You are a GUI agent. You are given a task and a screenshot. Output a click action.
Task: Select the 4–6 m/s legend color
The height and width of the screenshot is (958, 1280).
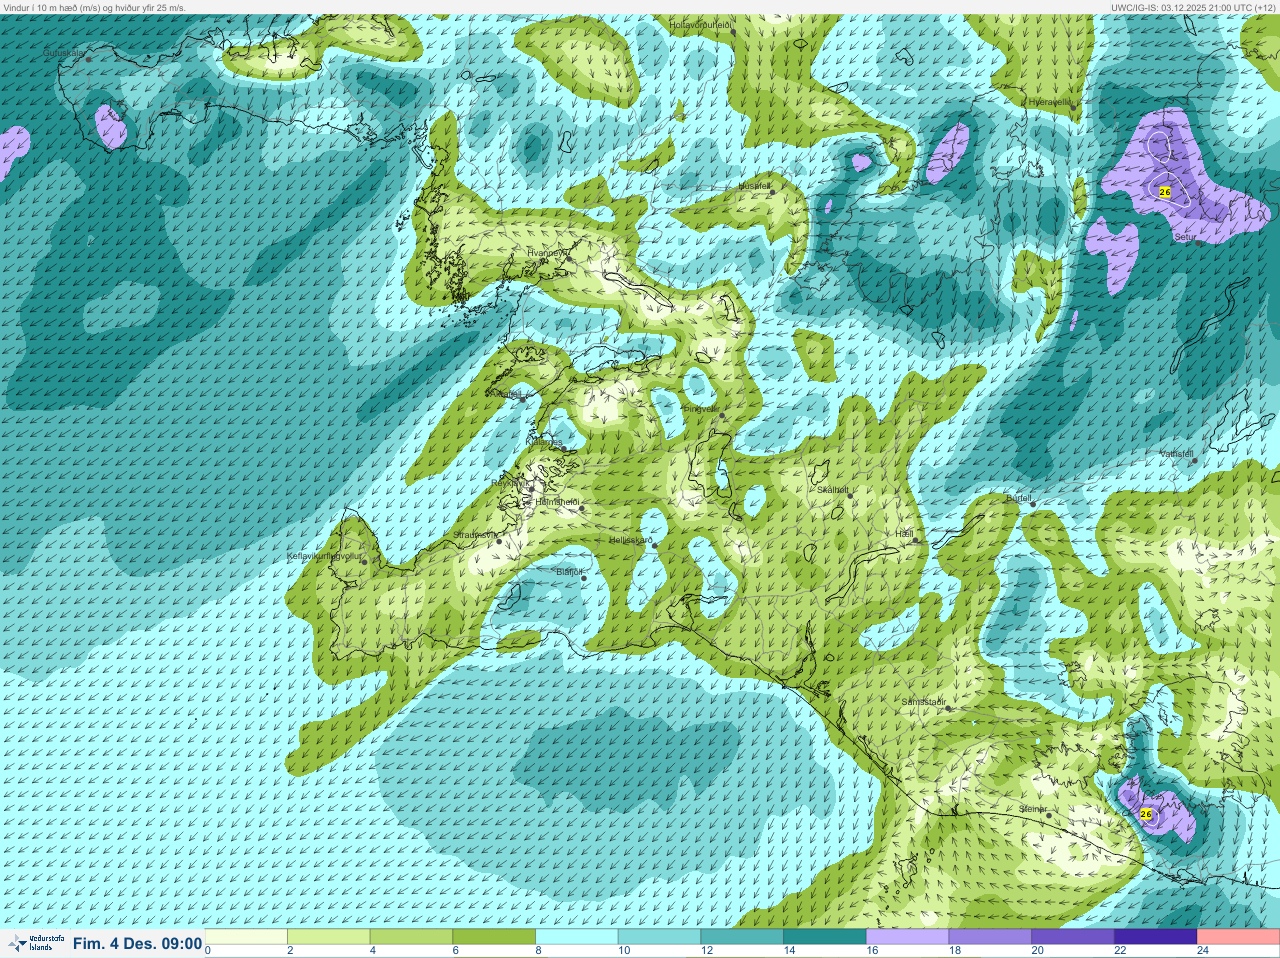point(412,937)
